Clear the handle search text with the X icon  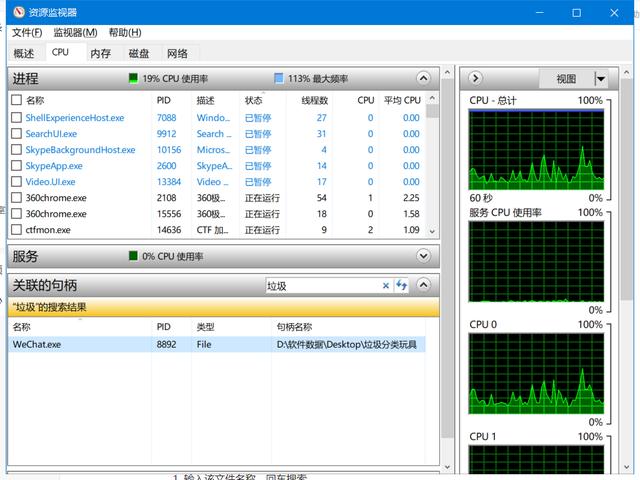tap(386, 286)
